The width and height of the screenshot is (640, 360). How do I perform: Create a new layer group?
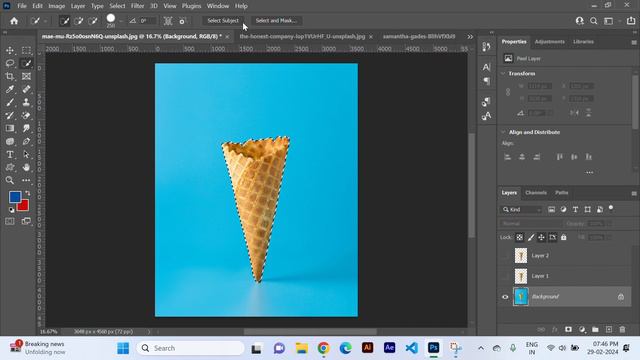click(x=595, y=329)
